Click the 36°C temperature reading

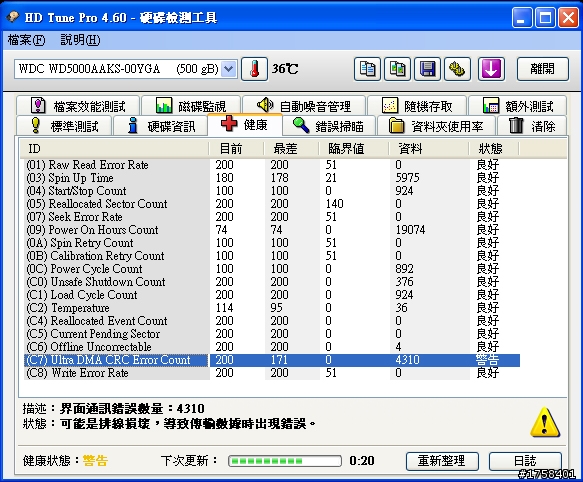click(x=285, y=69)
